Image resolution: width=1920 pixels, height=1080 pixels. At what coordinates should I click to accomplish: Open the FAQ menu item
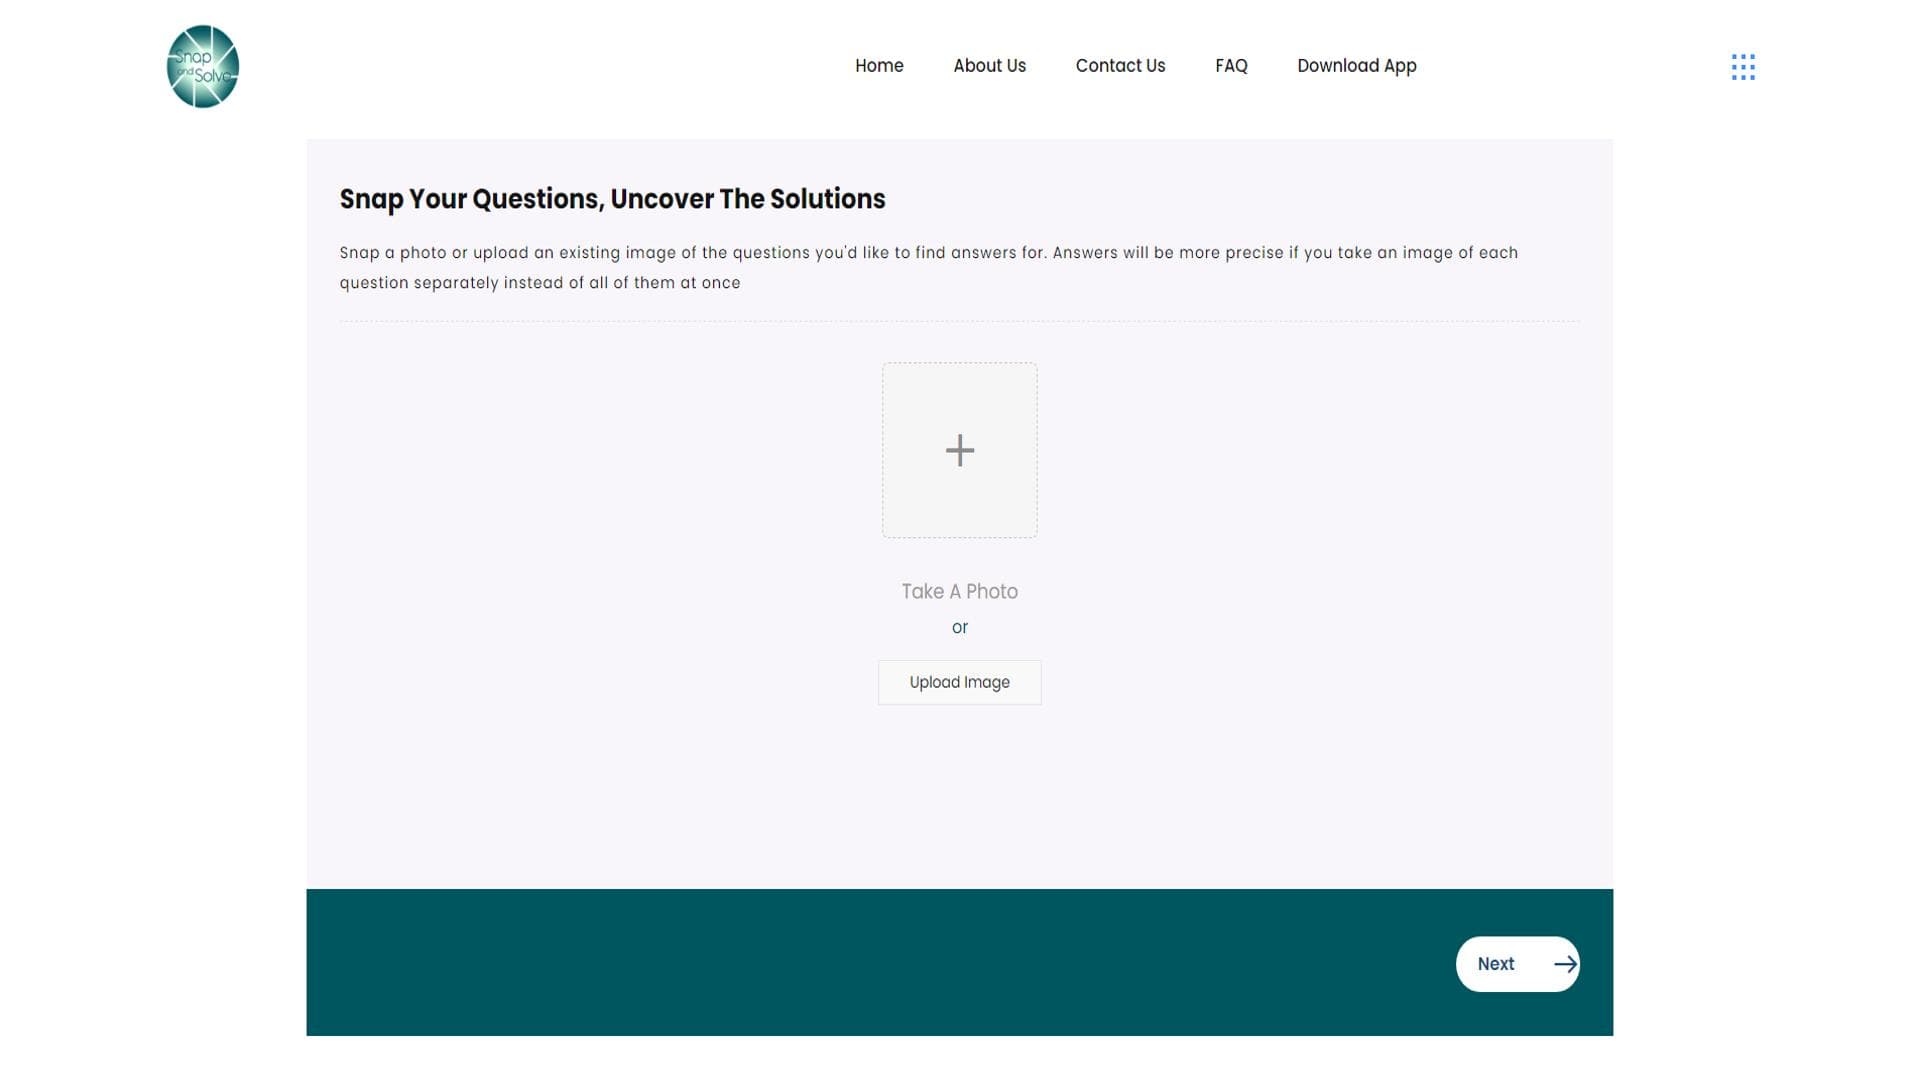(x=1231, y=66)
